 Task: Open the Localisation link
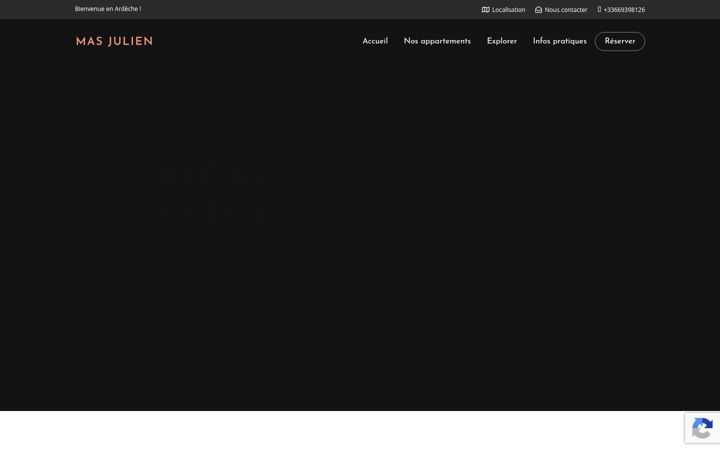[508, 10]
